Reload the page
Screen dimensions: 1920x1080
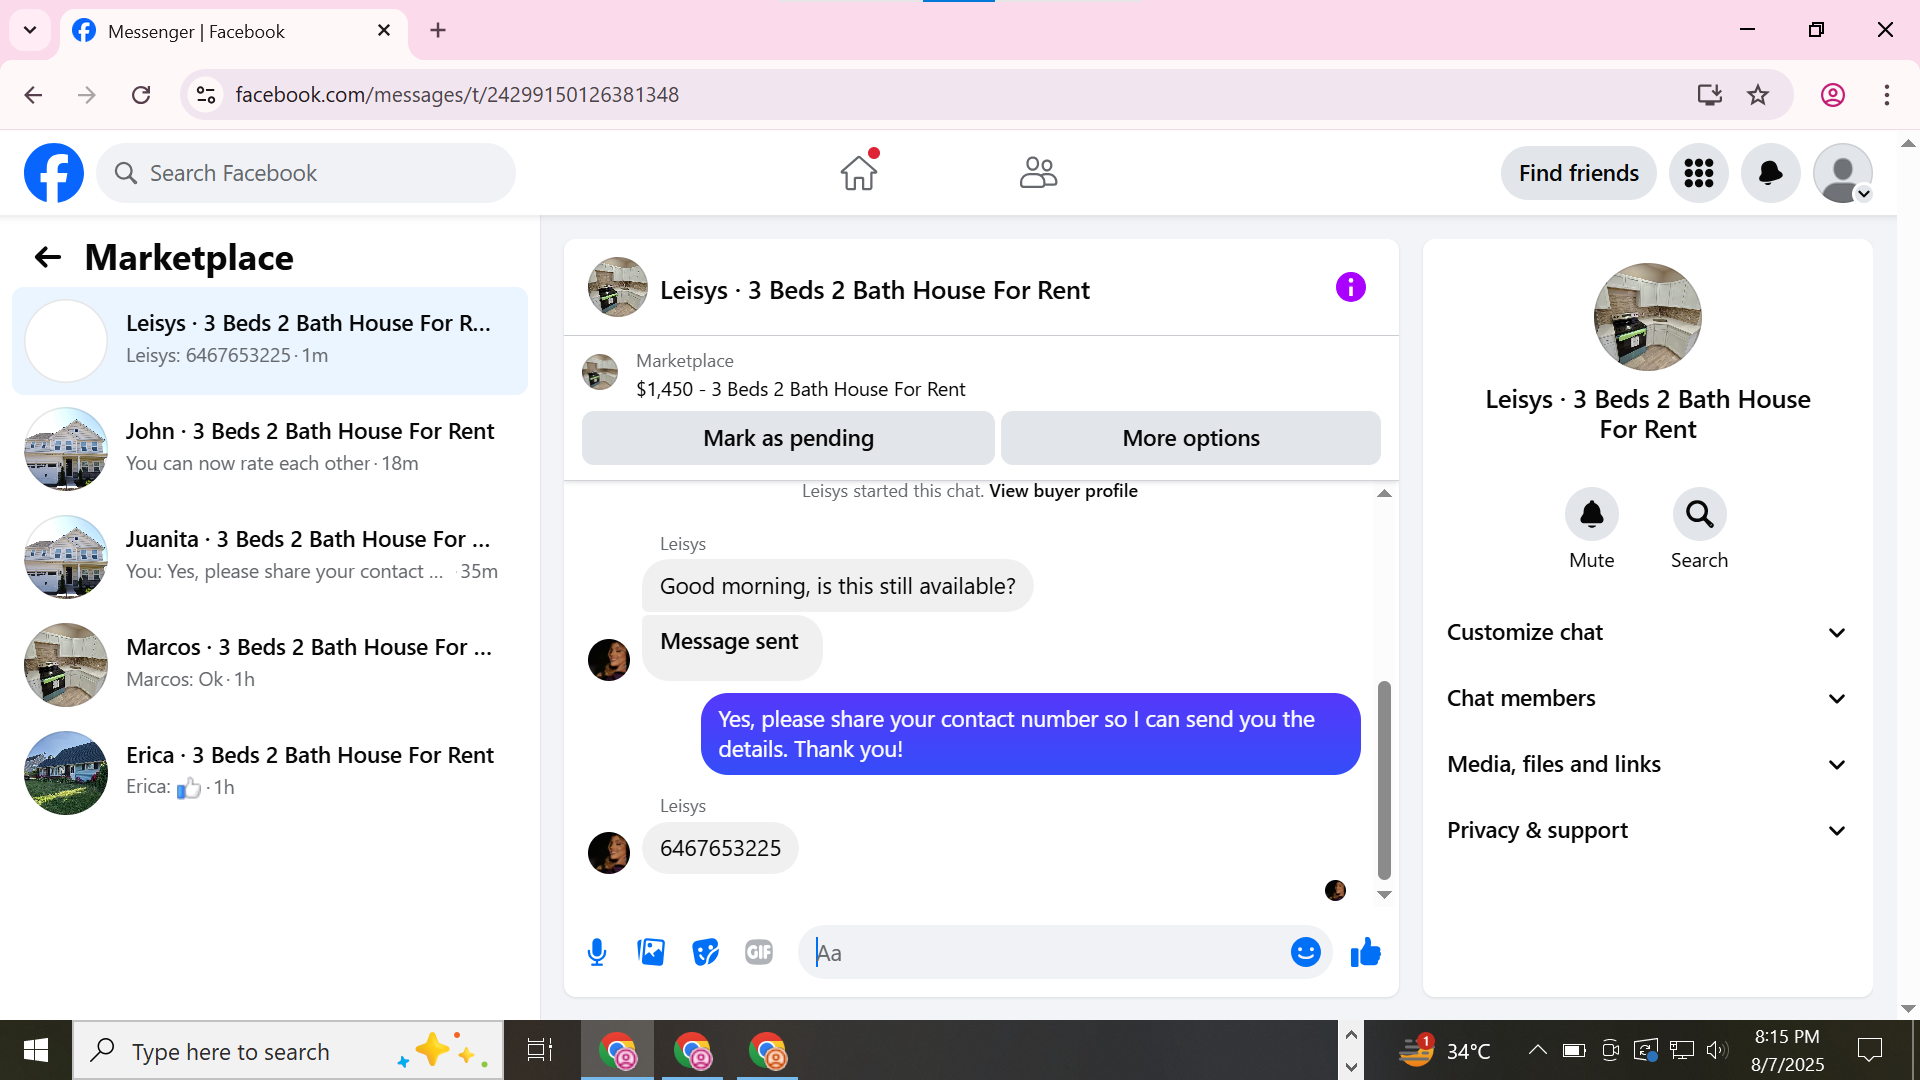[141, 95]
